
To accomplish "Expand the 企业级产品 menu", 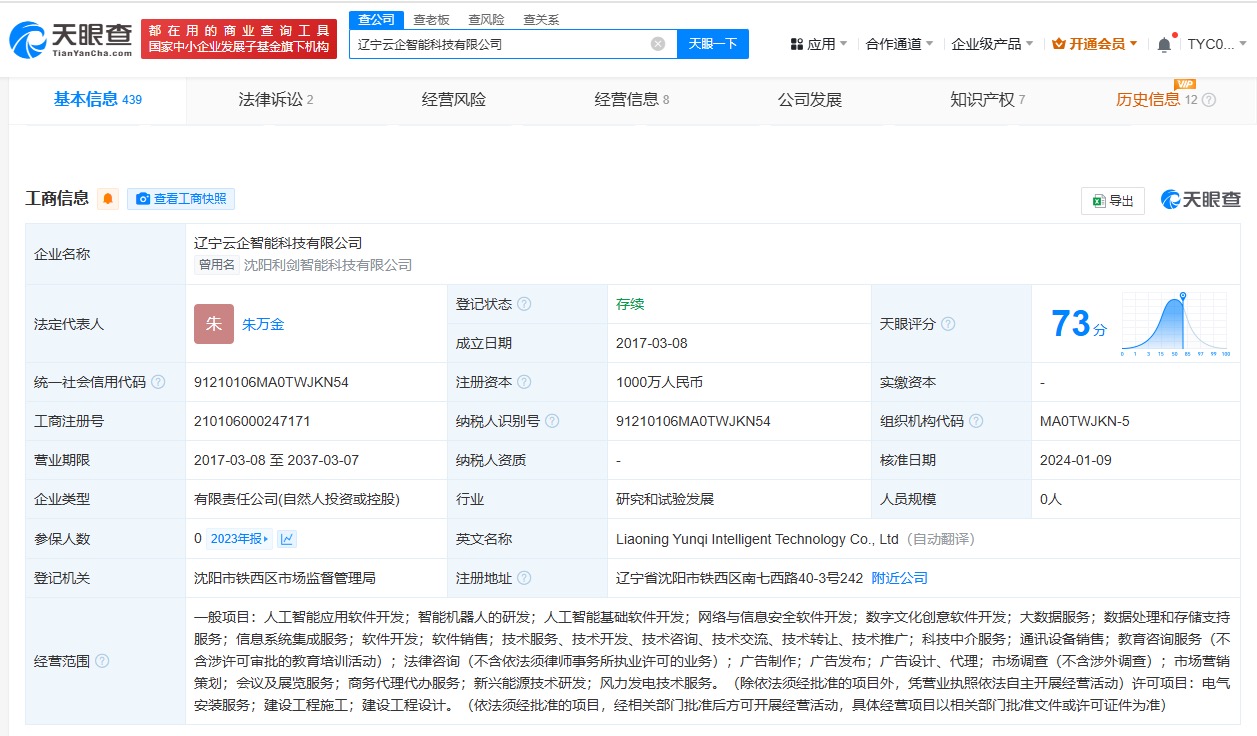I will [x=992, y=44].
